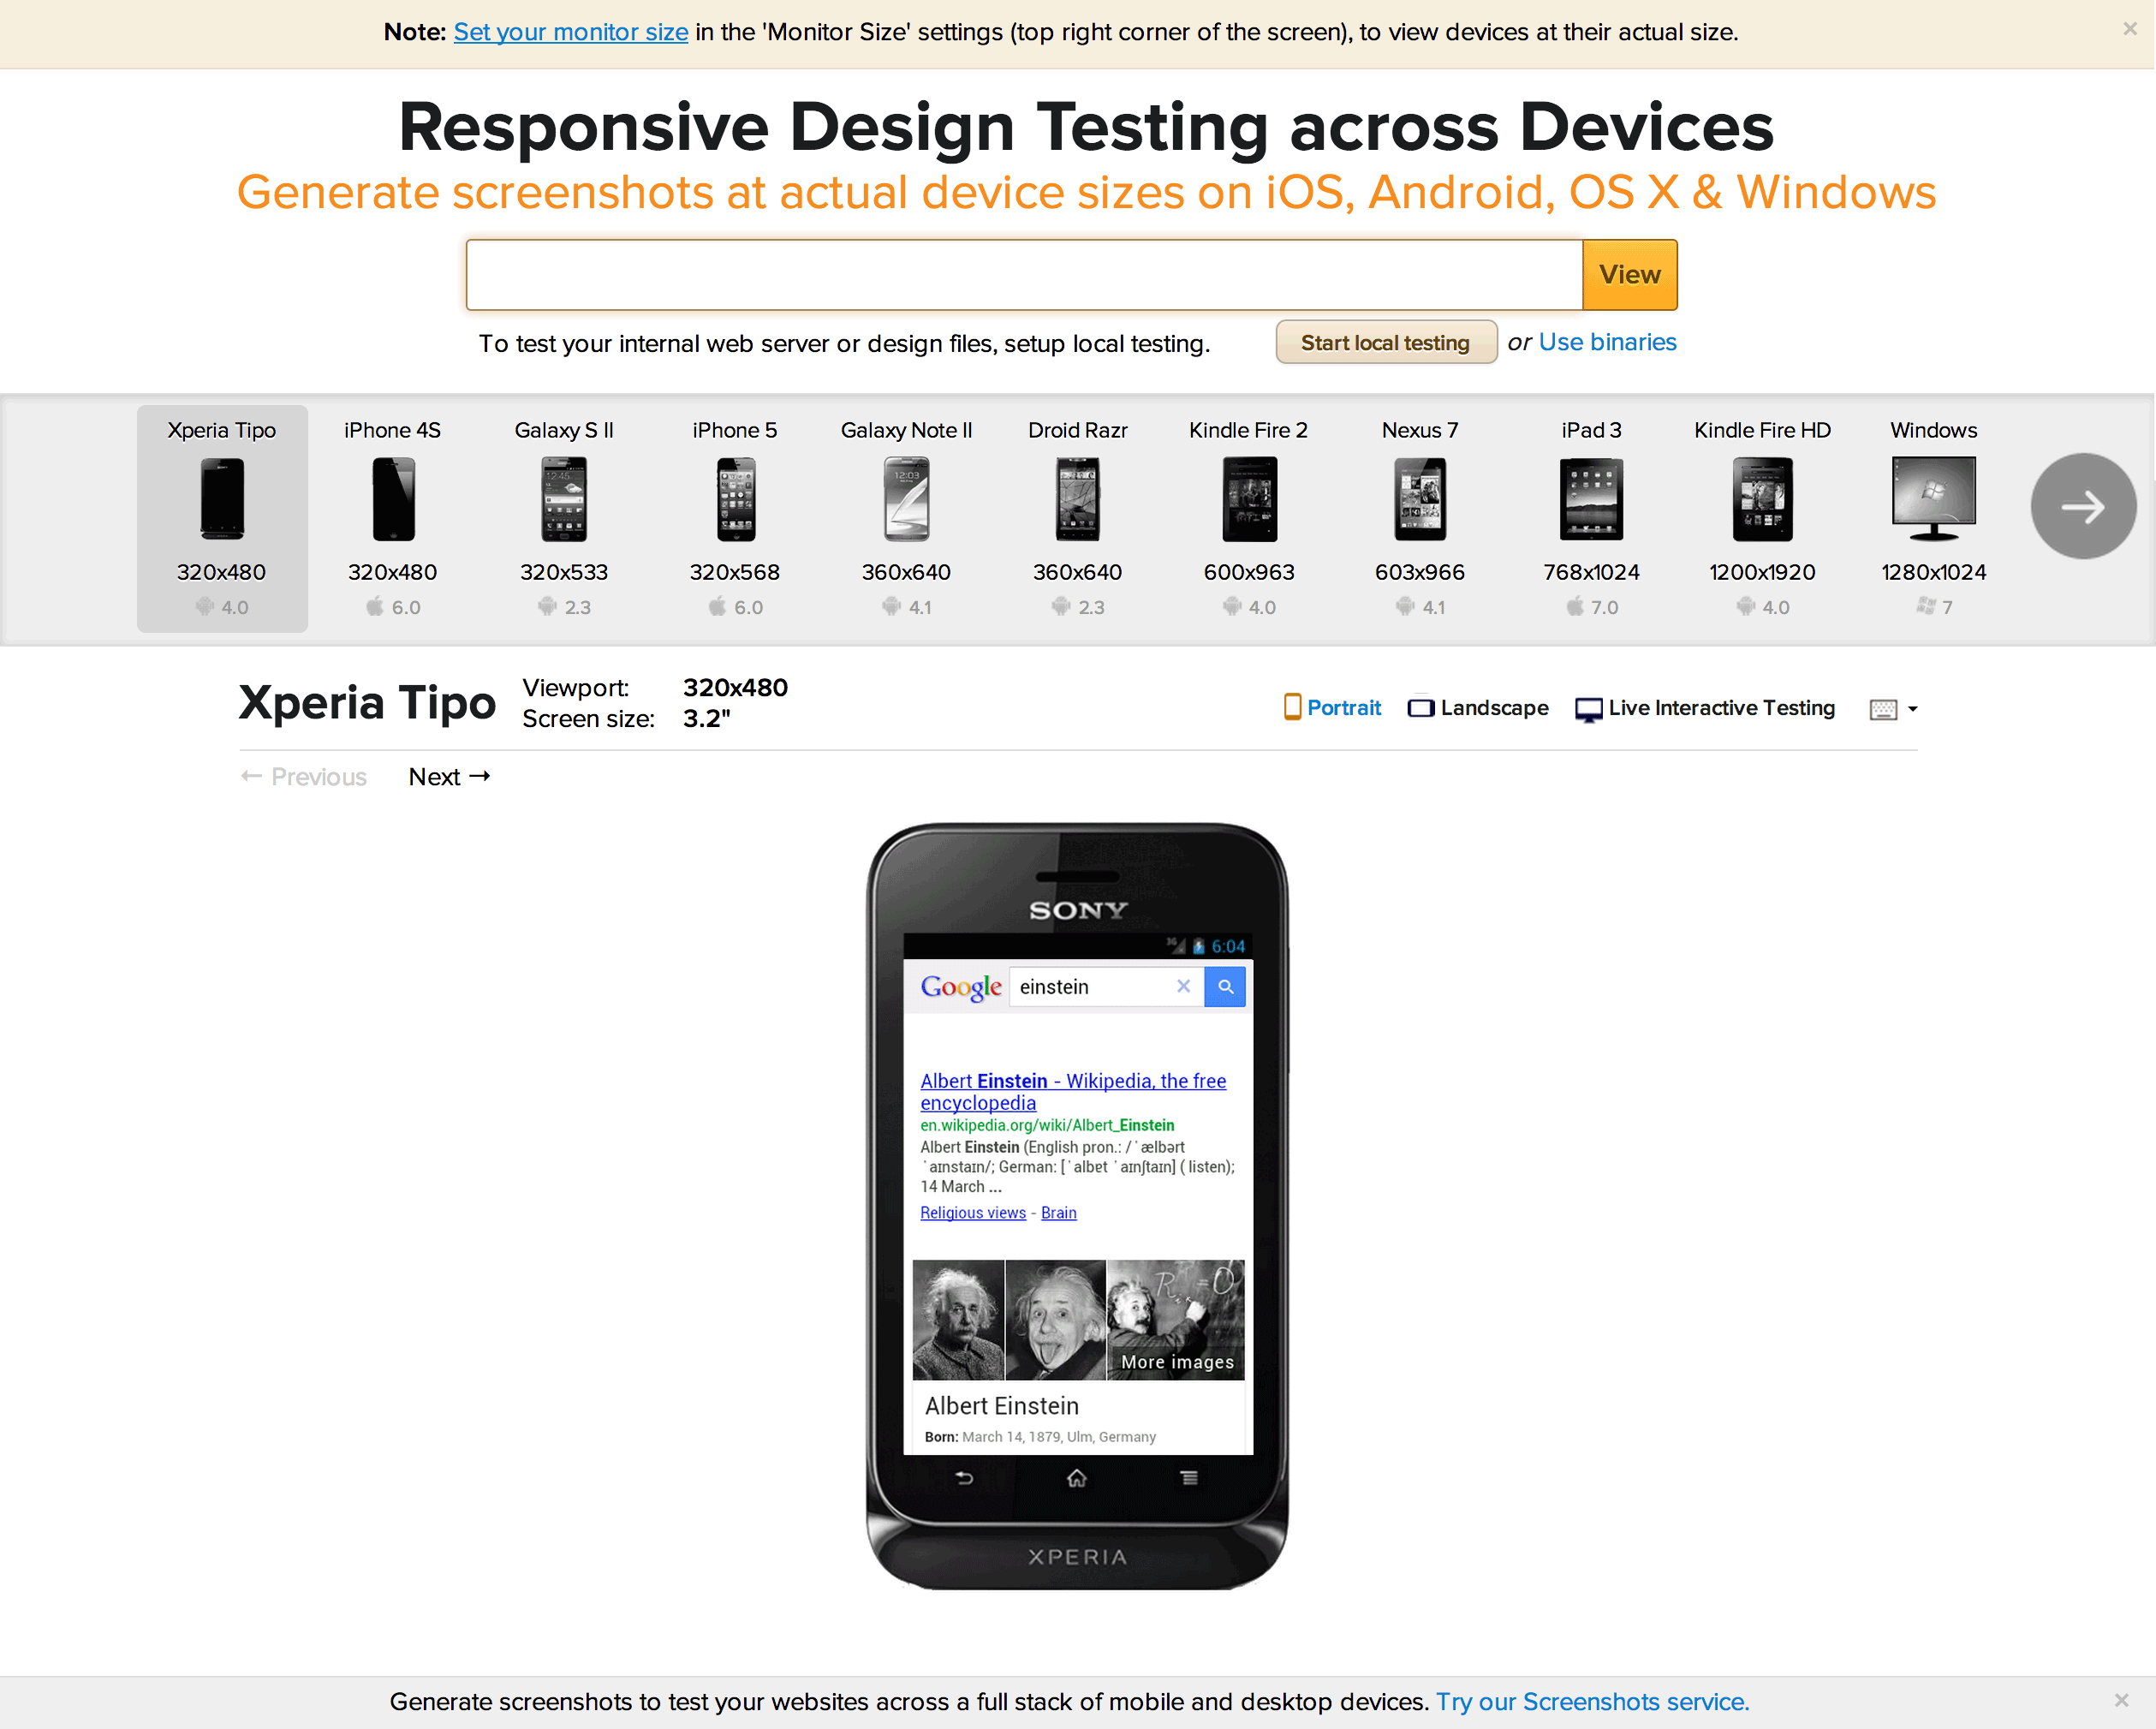
Task: Open the Set your monitor size link
Action: [x=571, y=32]
